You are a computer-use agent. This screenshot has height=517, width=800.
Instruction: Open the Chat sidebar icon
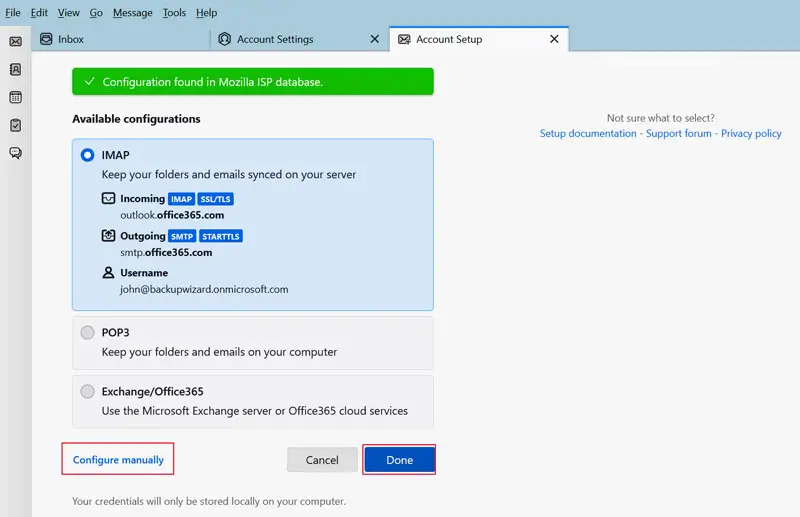(x=15, y=153)
